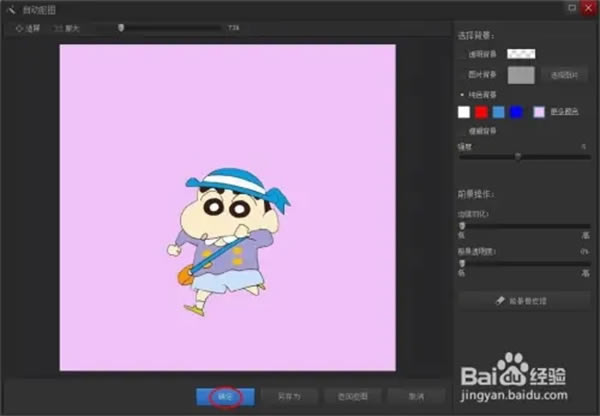Pick the dark blue color swatch
The height and width of the screenshot is (416, 600).
[516, 112]
